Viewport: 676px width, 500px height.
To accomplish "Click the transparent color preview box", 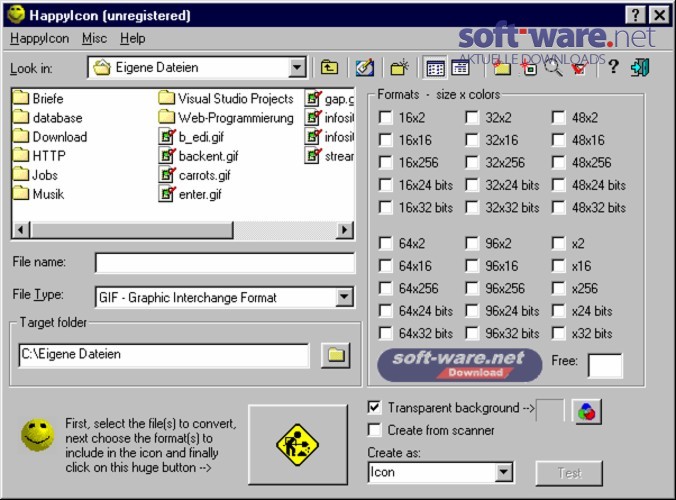I will click(x=550, y=410).
